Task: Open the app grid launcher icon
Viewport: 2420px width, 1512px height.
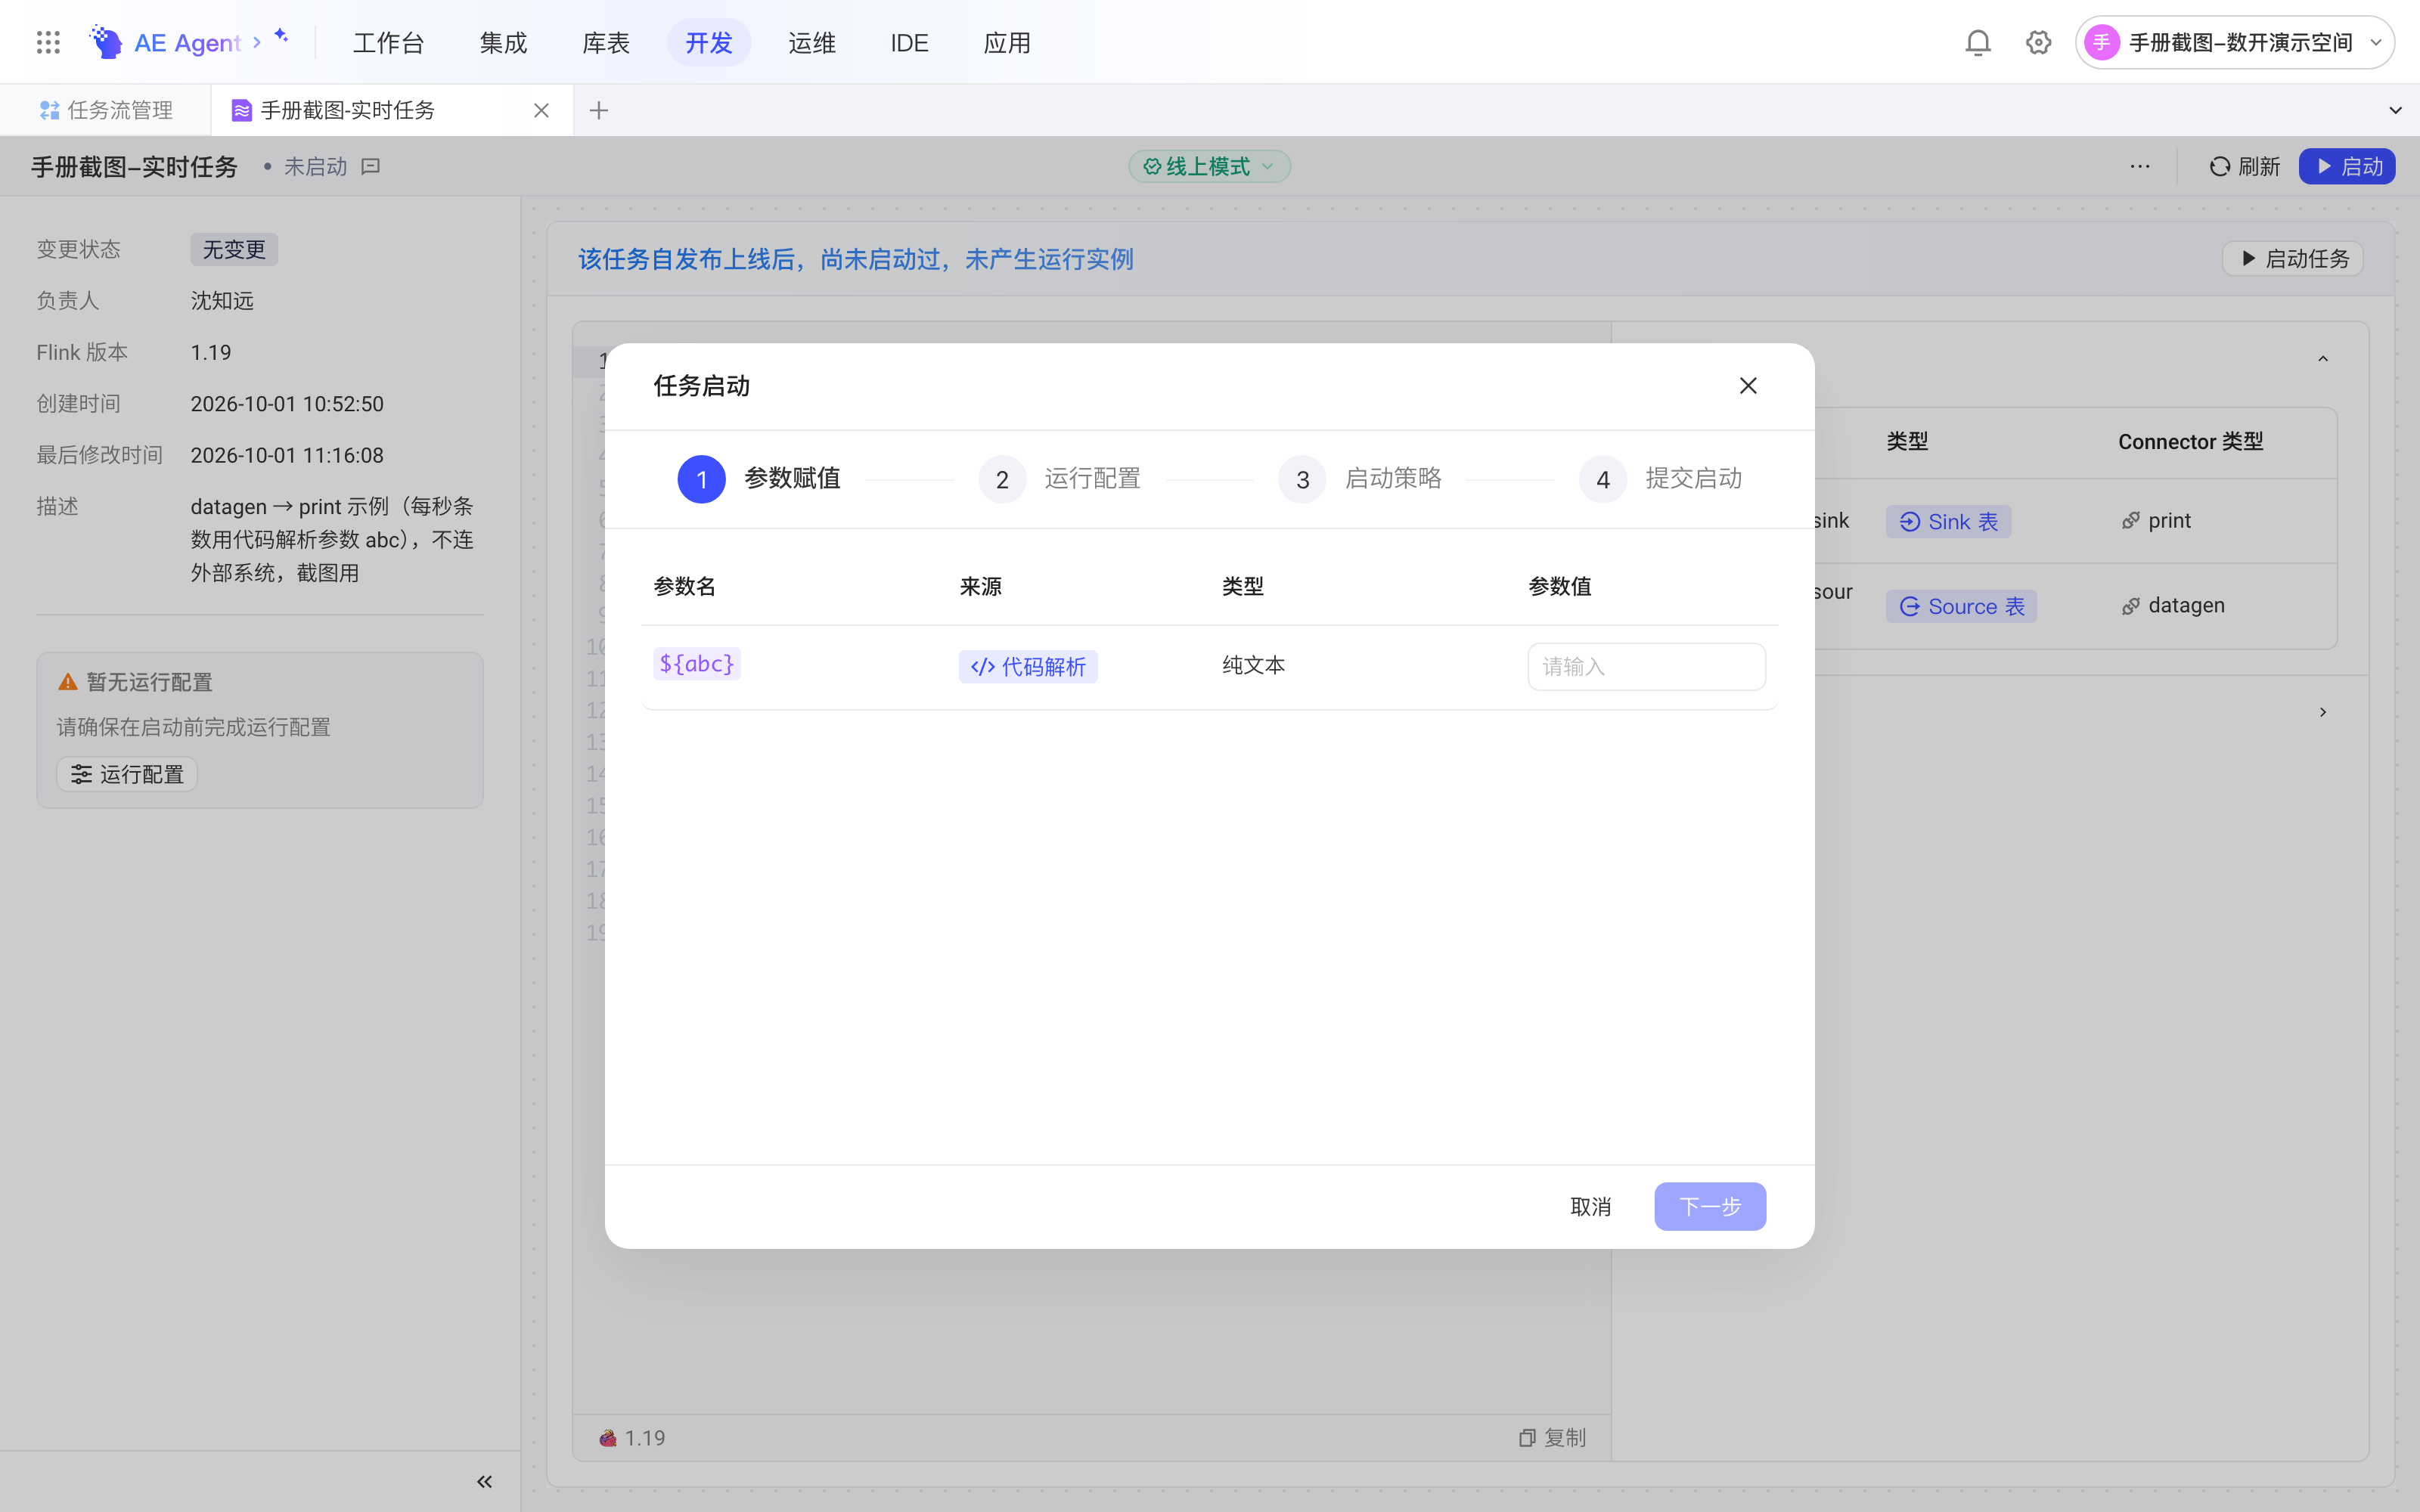Action: click(x=48, y=42)
